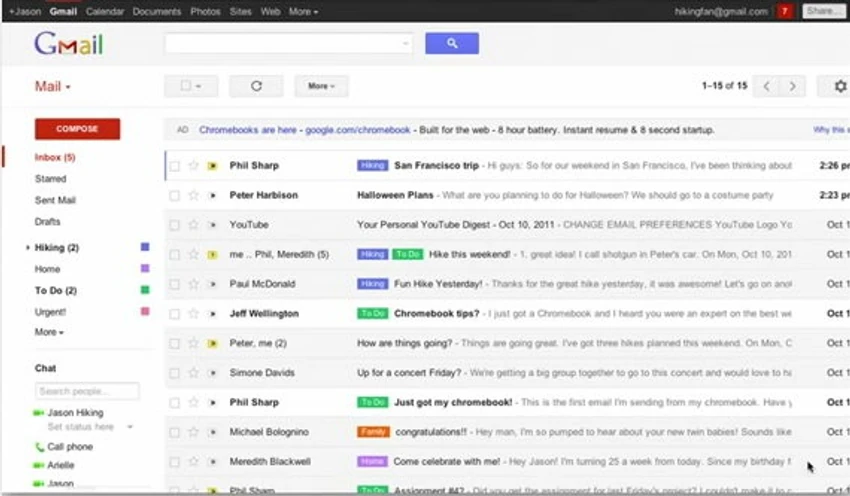Refresh the inbox with the reload icon
The width and height of the screenshot is (850, 496).
[256, 86]
